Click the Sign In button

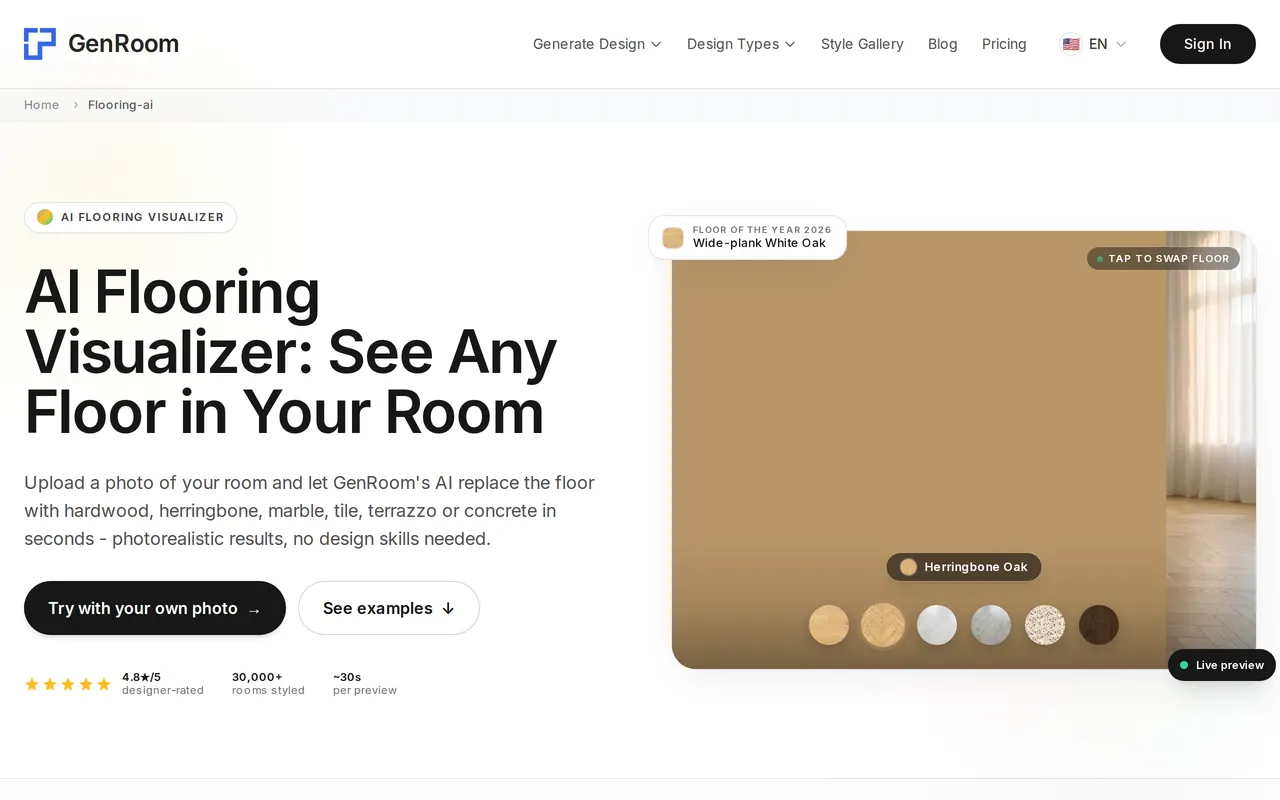1207,44
